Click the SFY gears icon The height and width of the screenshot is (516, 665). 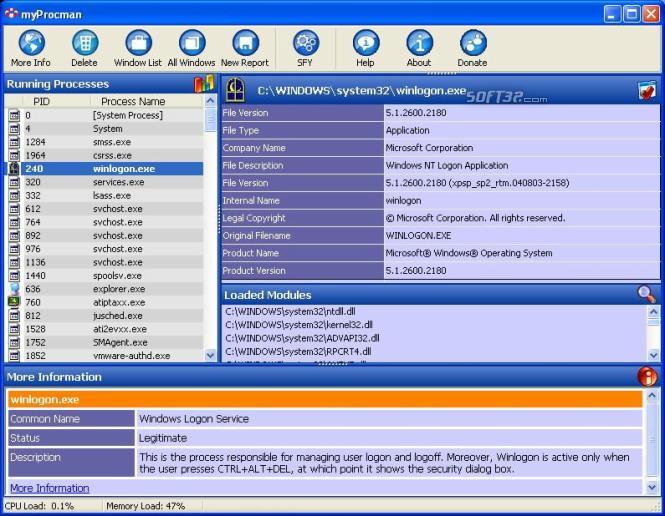pyautogui.click(x=305, y=43)
